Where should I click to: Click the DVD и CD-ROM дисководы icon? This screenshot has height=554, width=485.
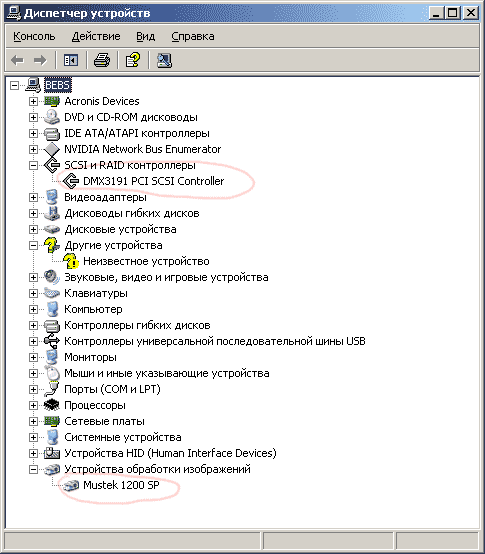click(52, 117)
